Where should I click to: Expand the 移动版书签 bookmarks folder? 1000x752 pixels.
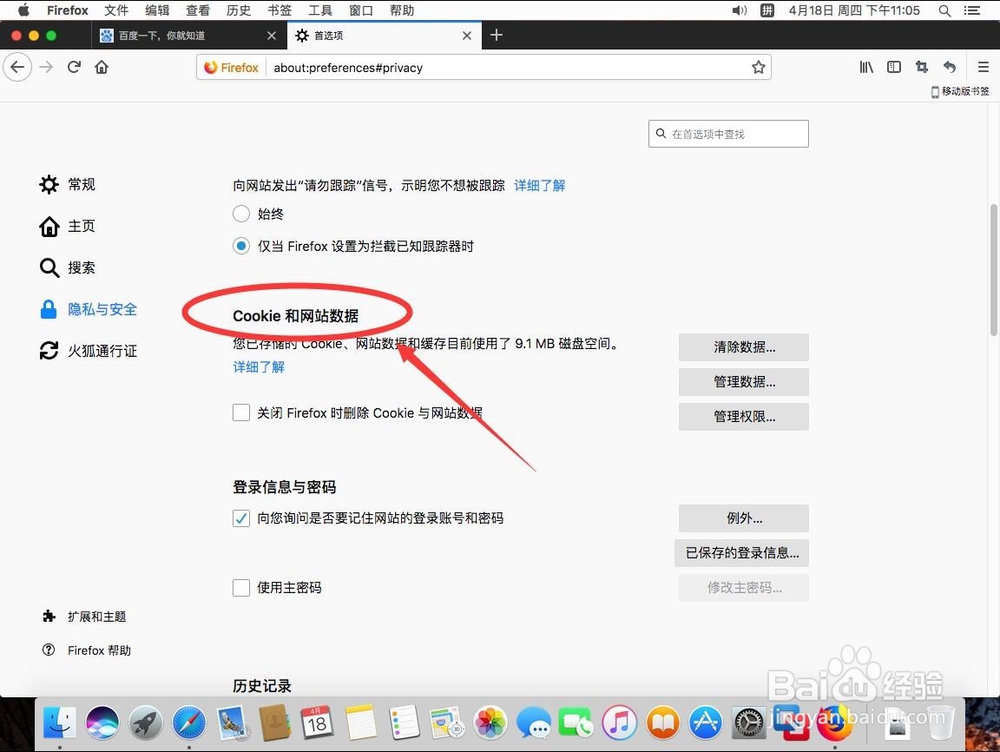(x=958, y=91)
